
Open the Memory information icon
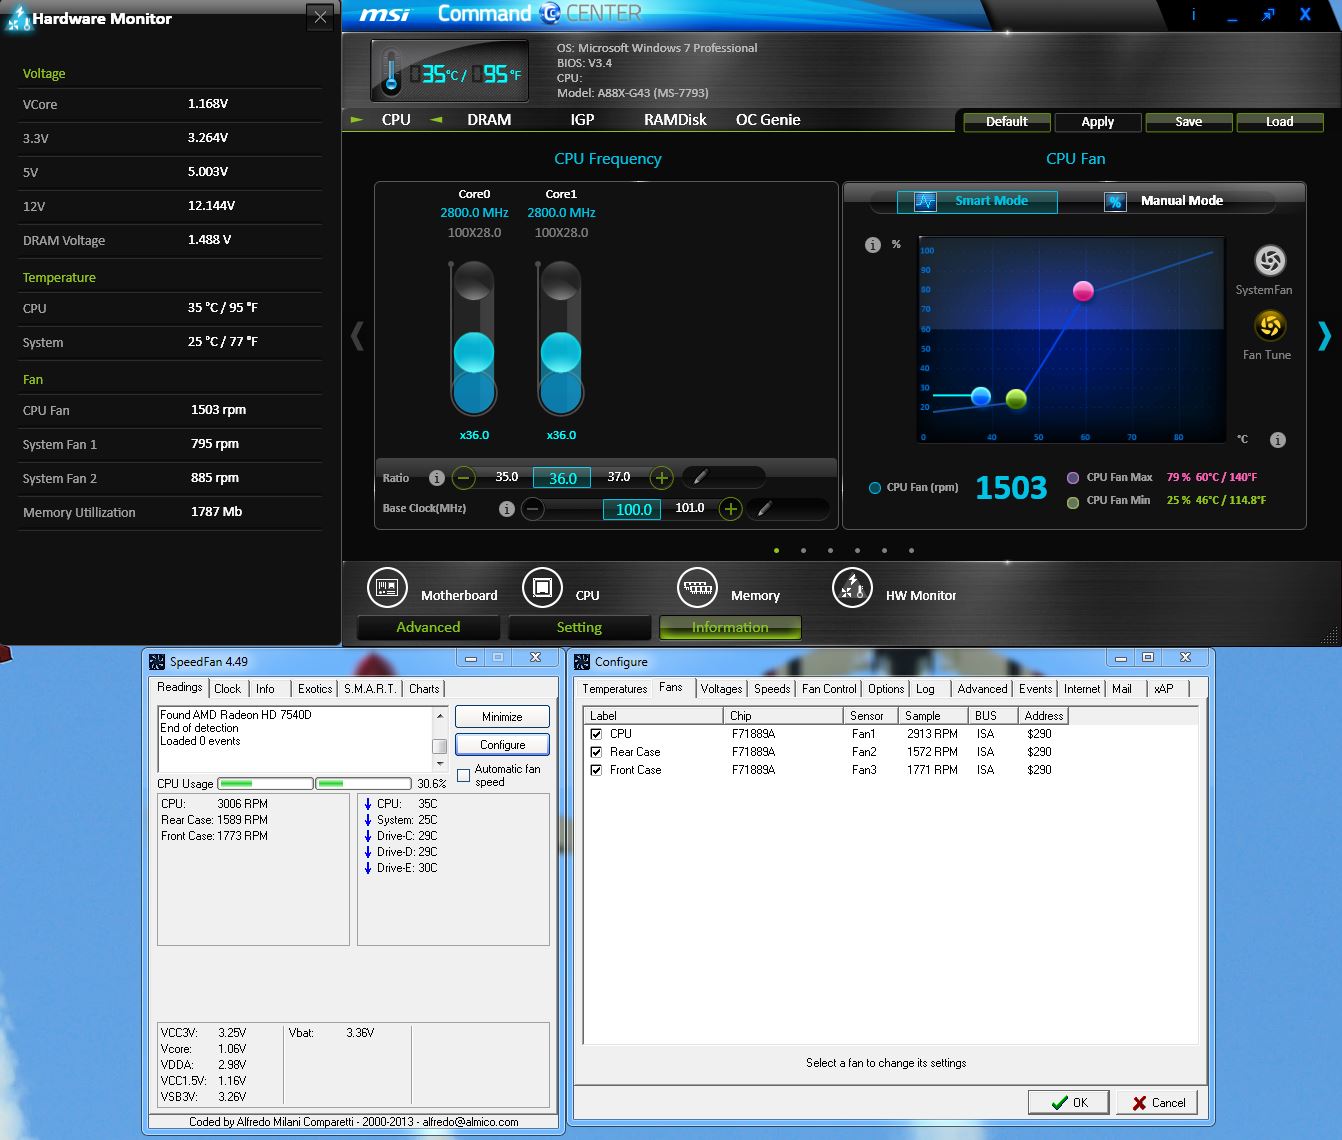697,588
